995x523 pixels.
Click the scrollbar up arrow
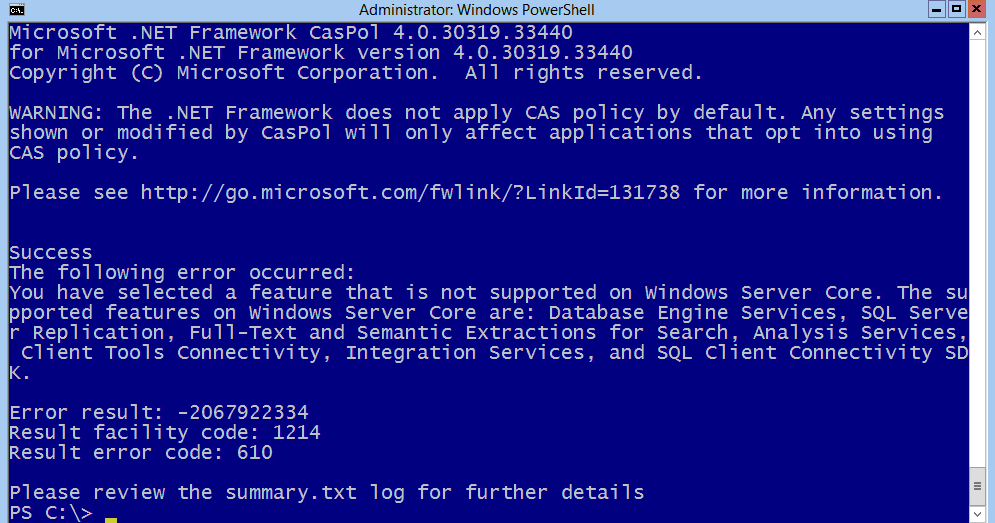point(977,31)
